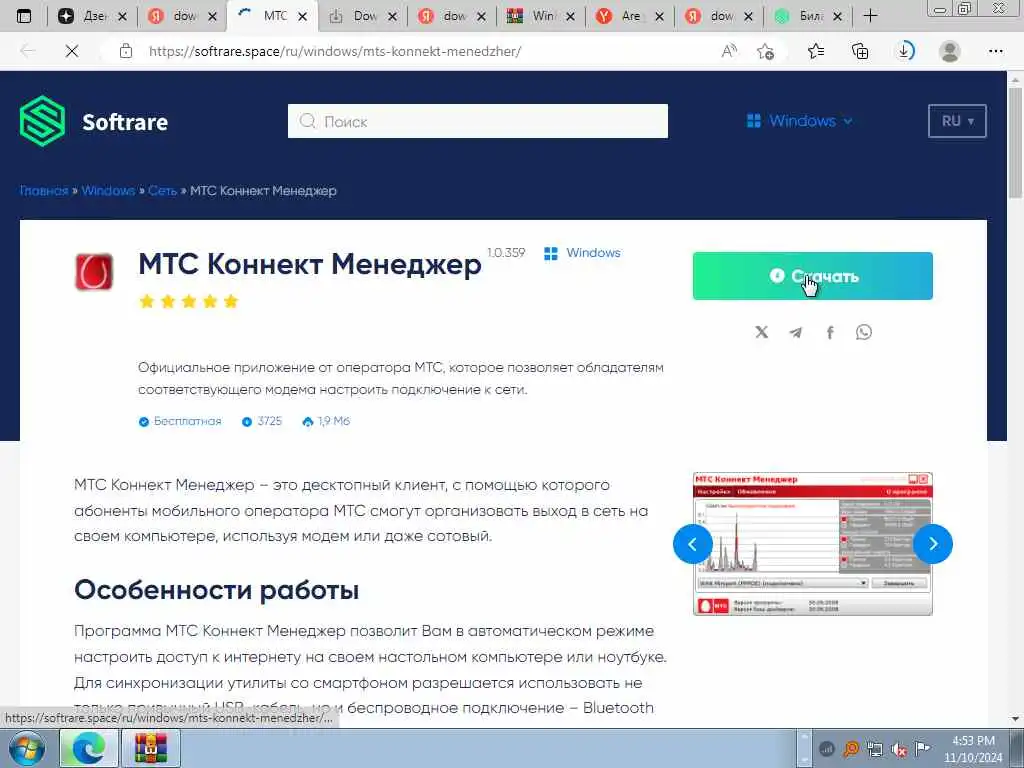Go to Главная breadcrumb link
1024x768 pixels.
click(44, 191)
